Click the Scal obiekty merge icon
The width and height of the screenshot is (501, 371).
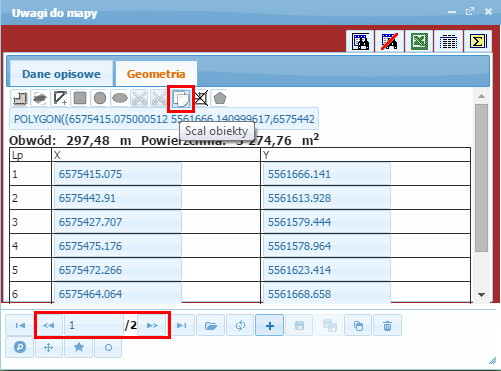181,99
